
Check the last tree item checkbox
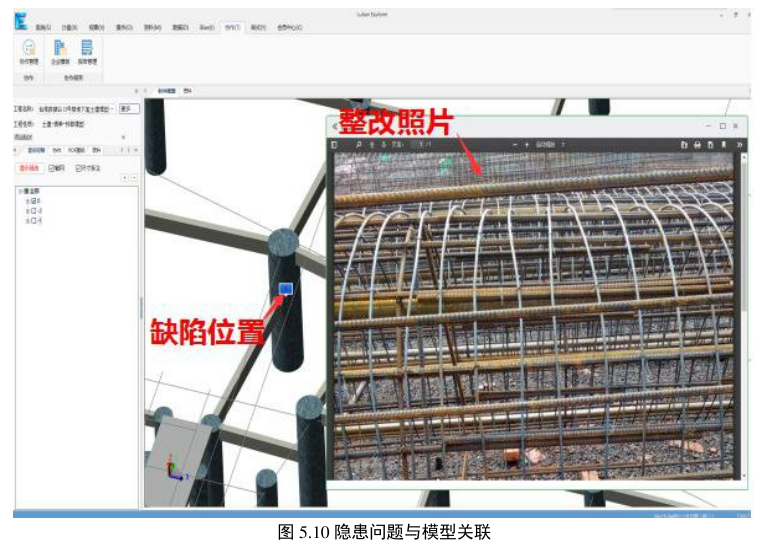click(x=34, y=220)
